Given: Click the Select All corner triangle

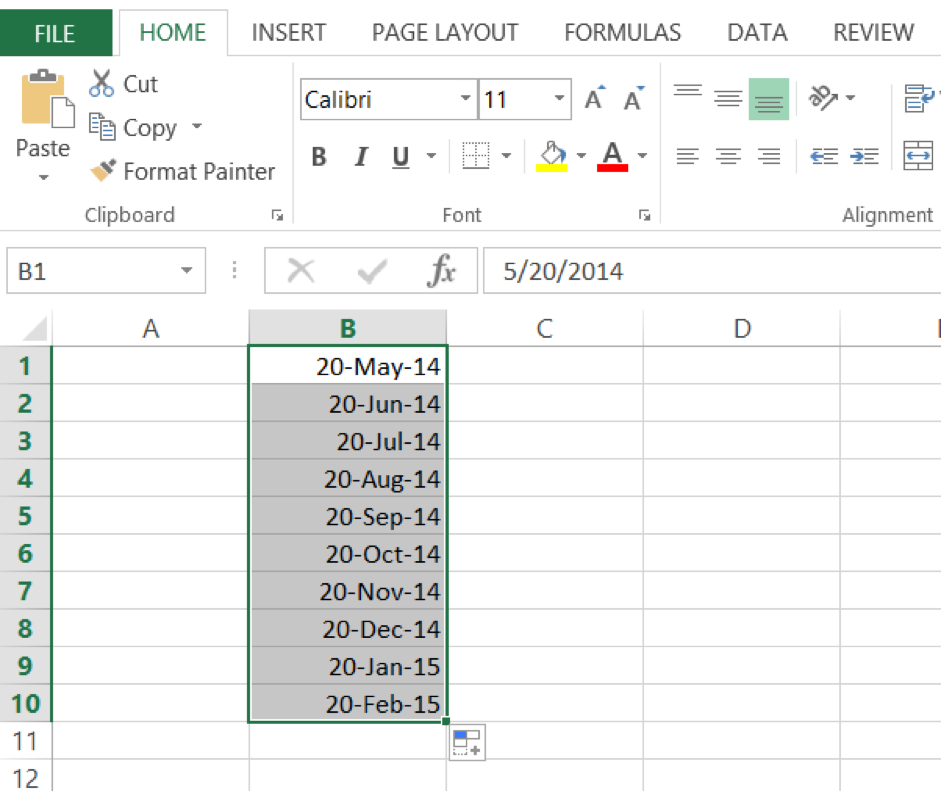Looking at the screenshot, I should click(35, 328).
